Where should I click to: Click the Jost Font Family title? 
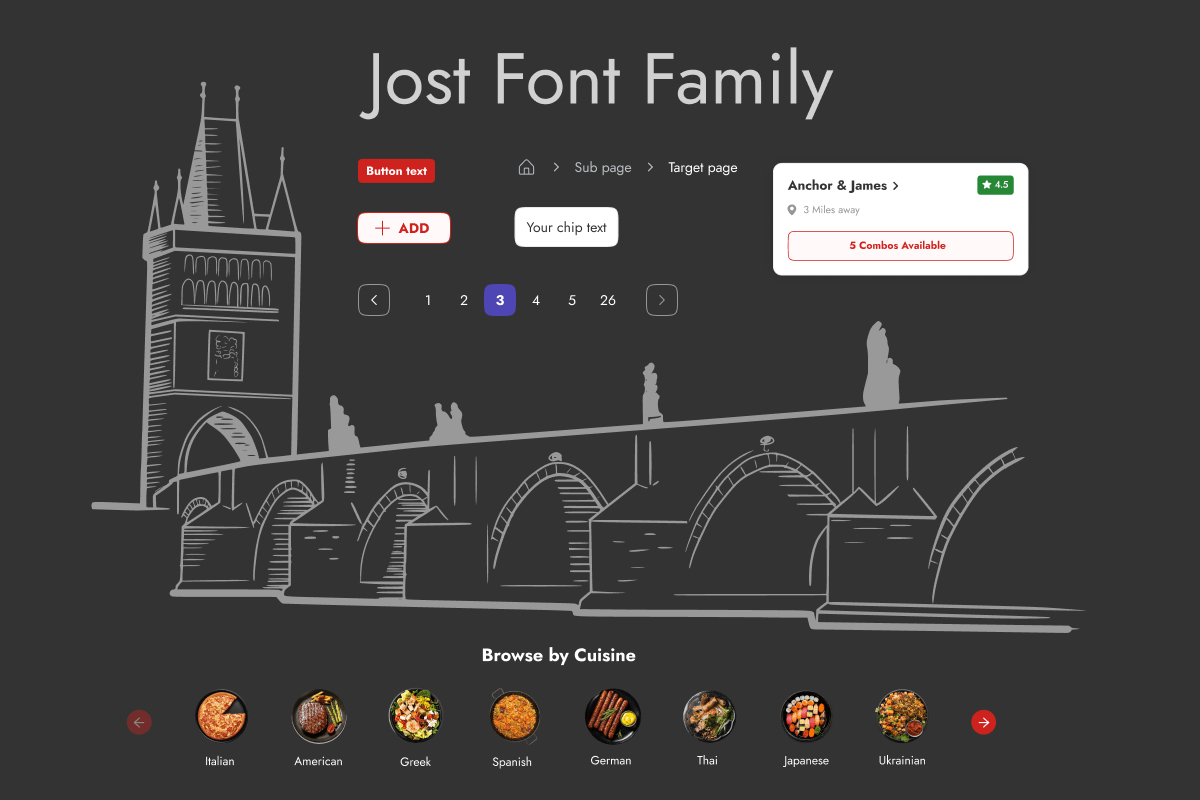pyautogui.click(x=596, y=81)
